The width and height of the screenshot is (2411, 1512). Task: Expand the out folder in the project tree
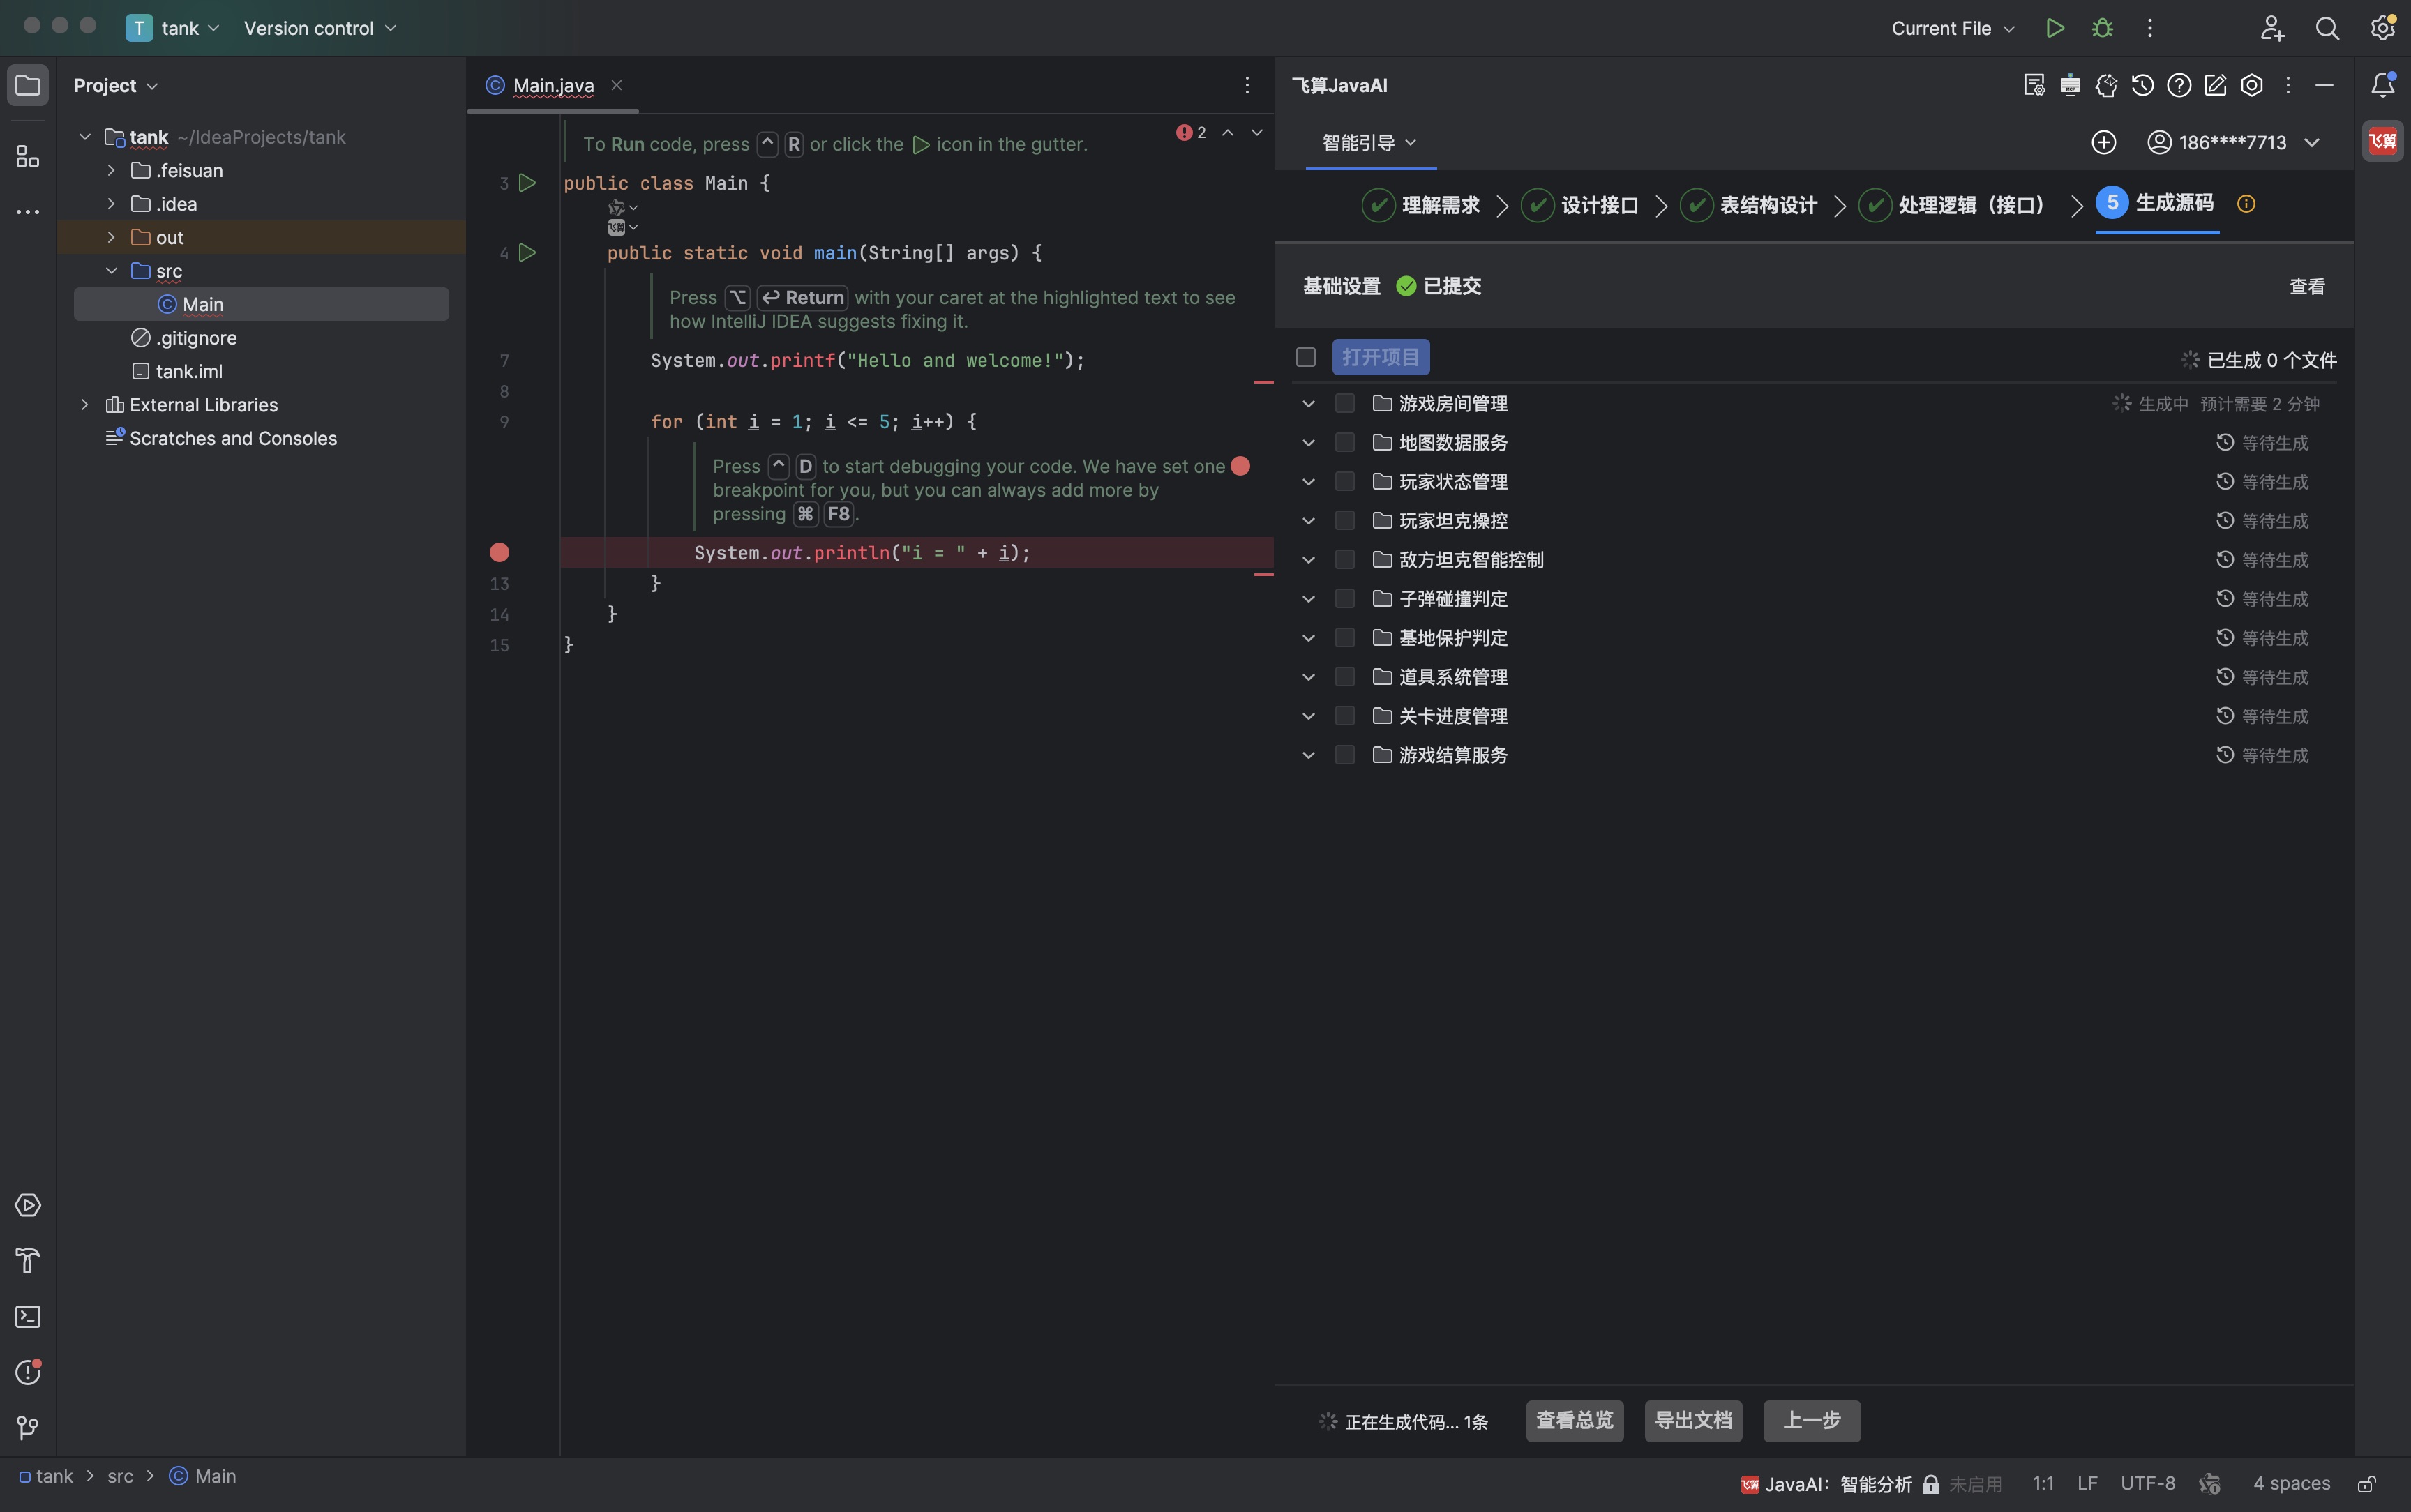pyautogui.click(x=111, y=237)
